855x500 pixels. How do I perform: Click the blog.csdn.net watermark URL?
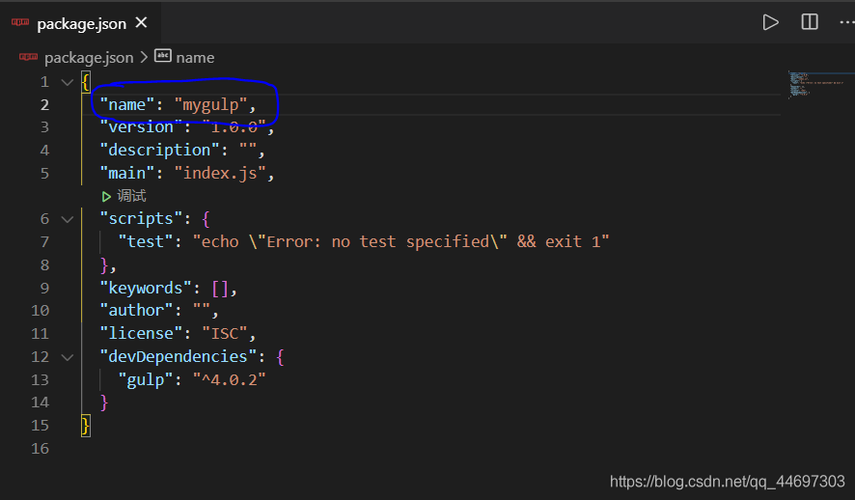point(726,482)
